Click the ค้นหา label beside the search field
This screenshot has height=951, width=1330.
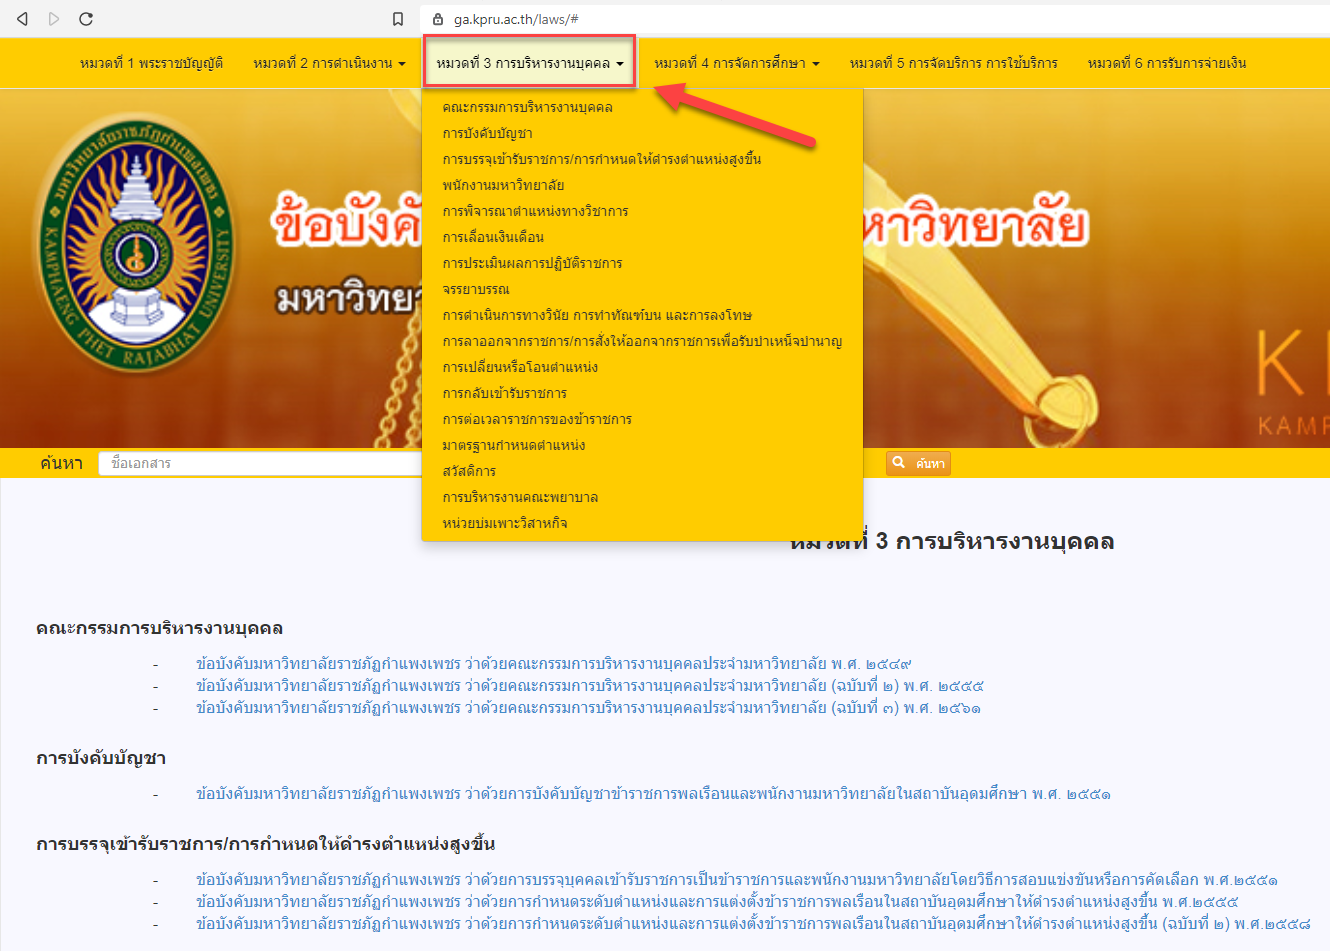[61, 463]
